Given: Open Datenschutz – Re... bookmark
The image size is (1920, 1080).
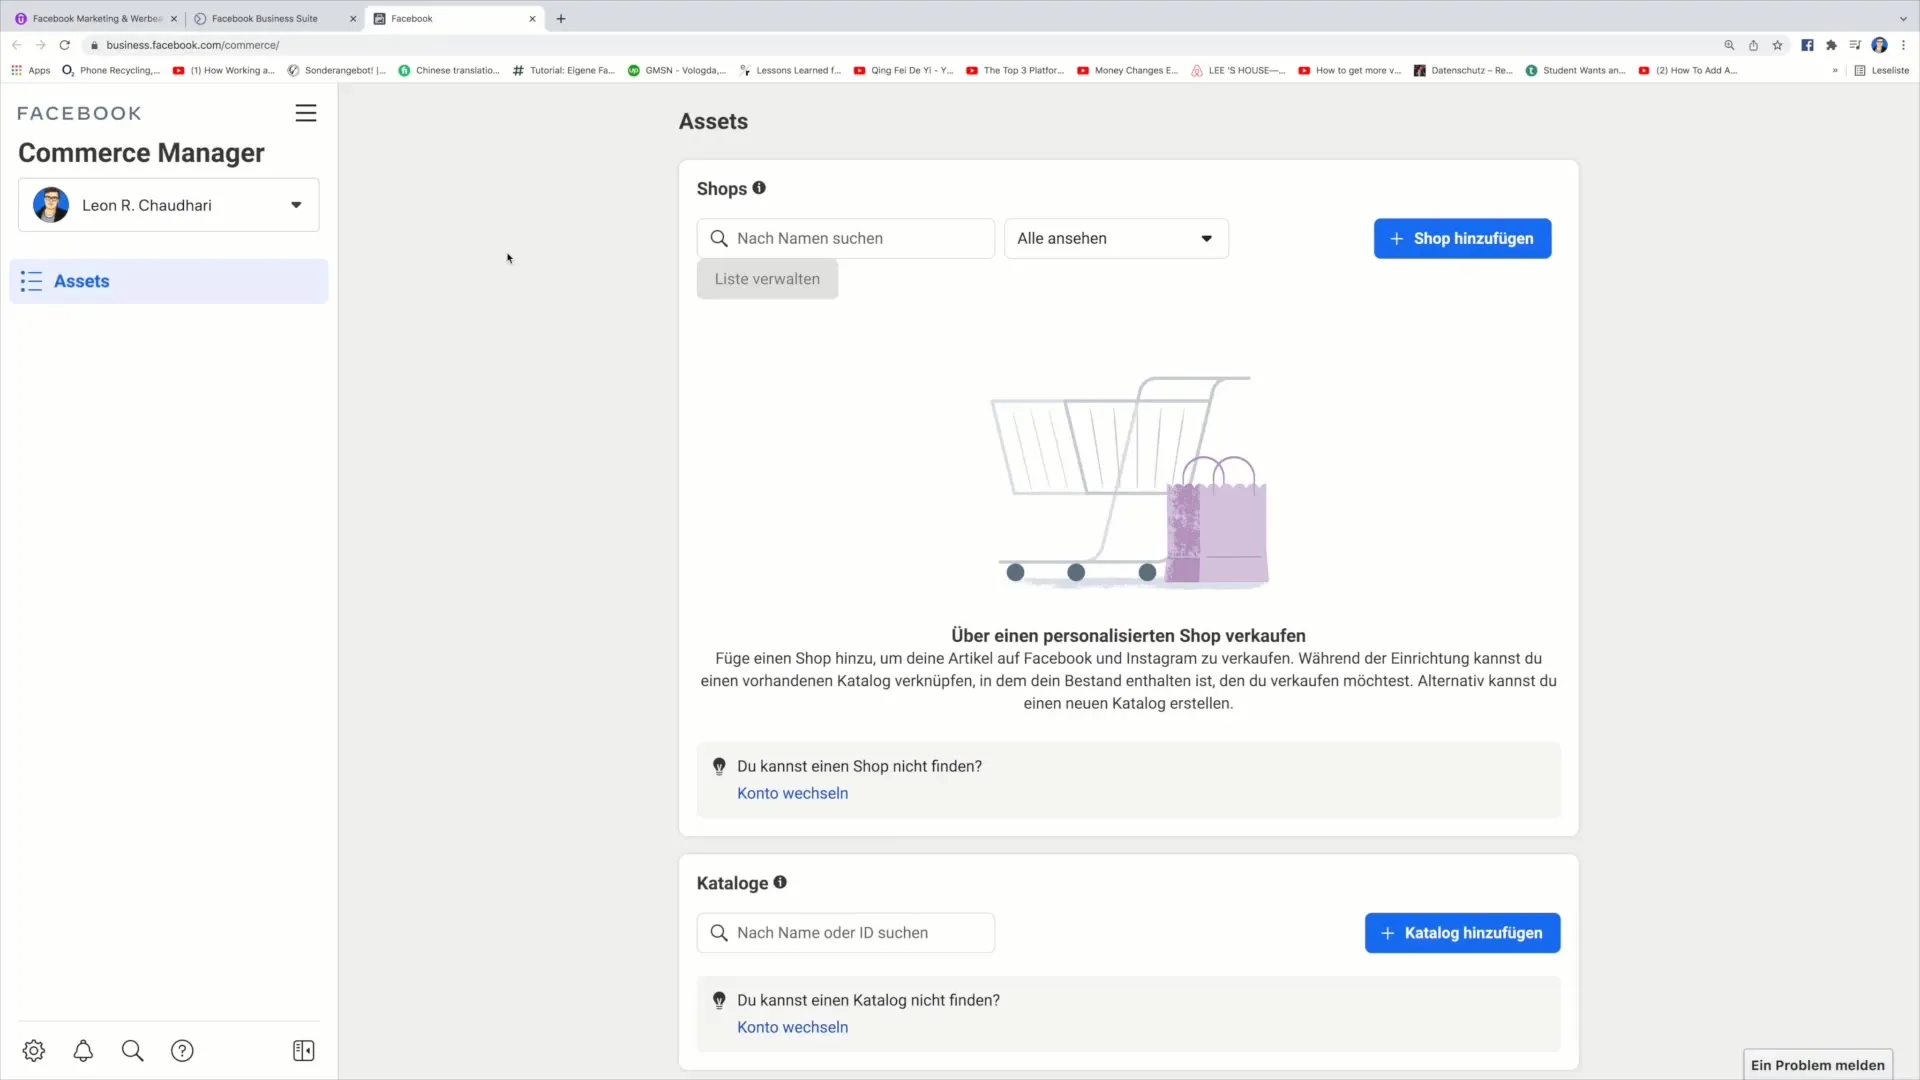Looking at the screenshot, I should (1463, 70).
